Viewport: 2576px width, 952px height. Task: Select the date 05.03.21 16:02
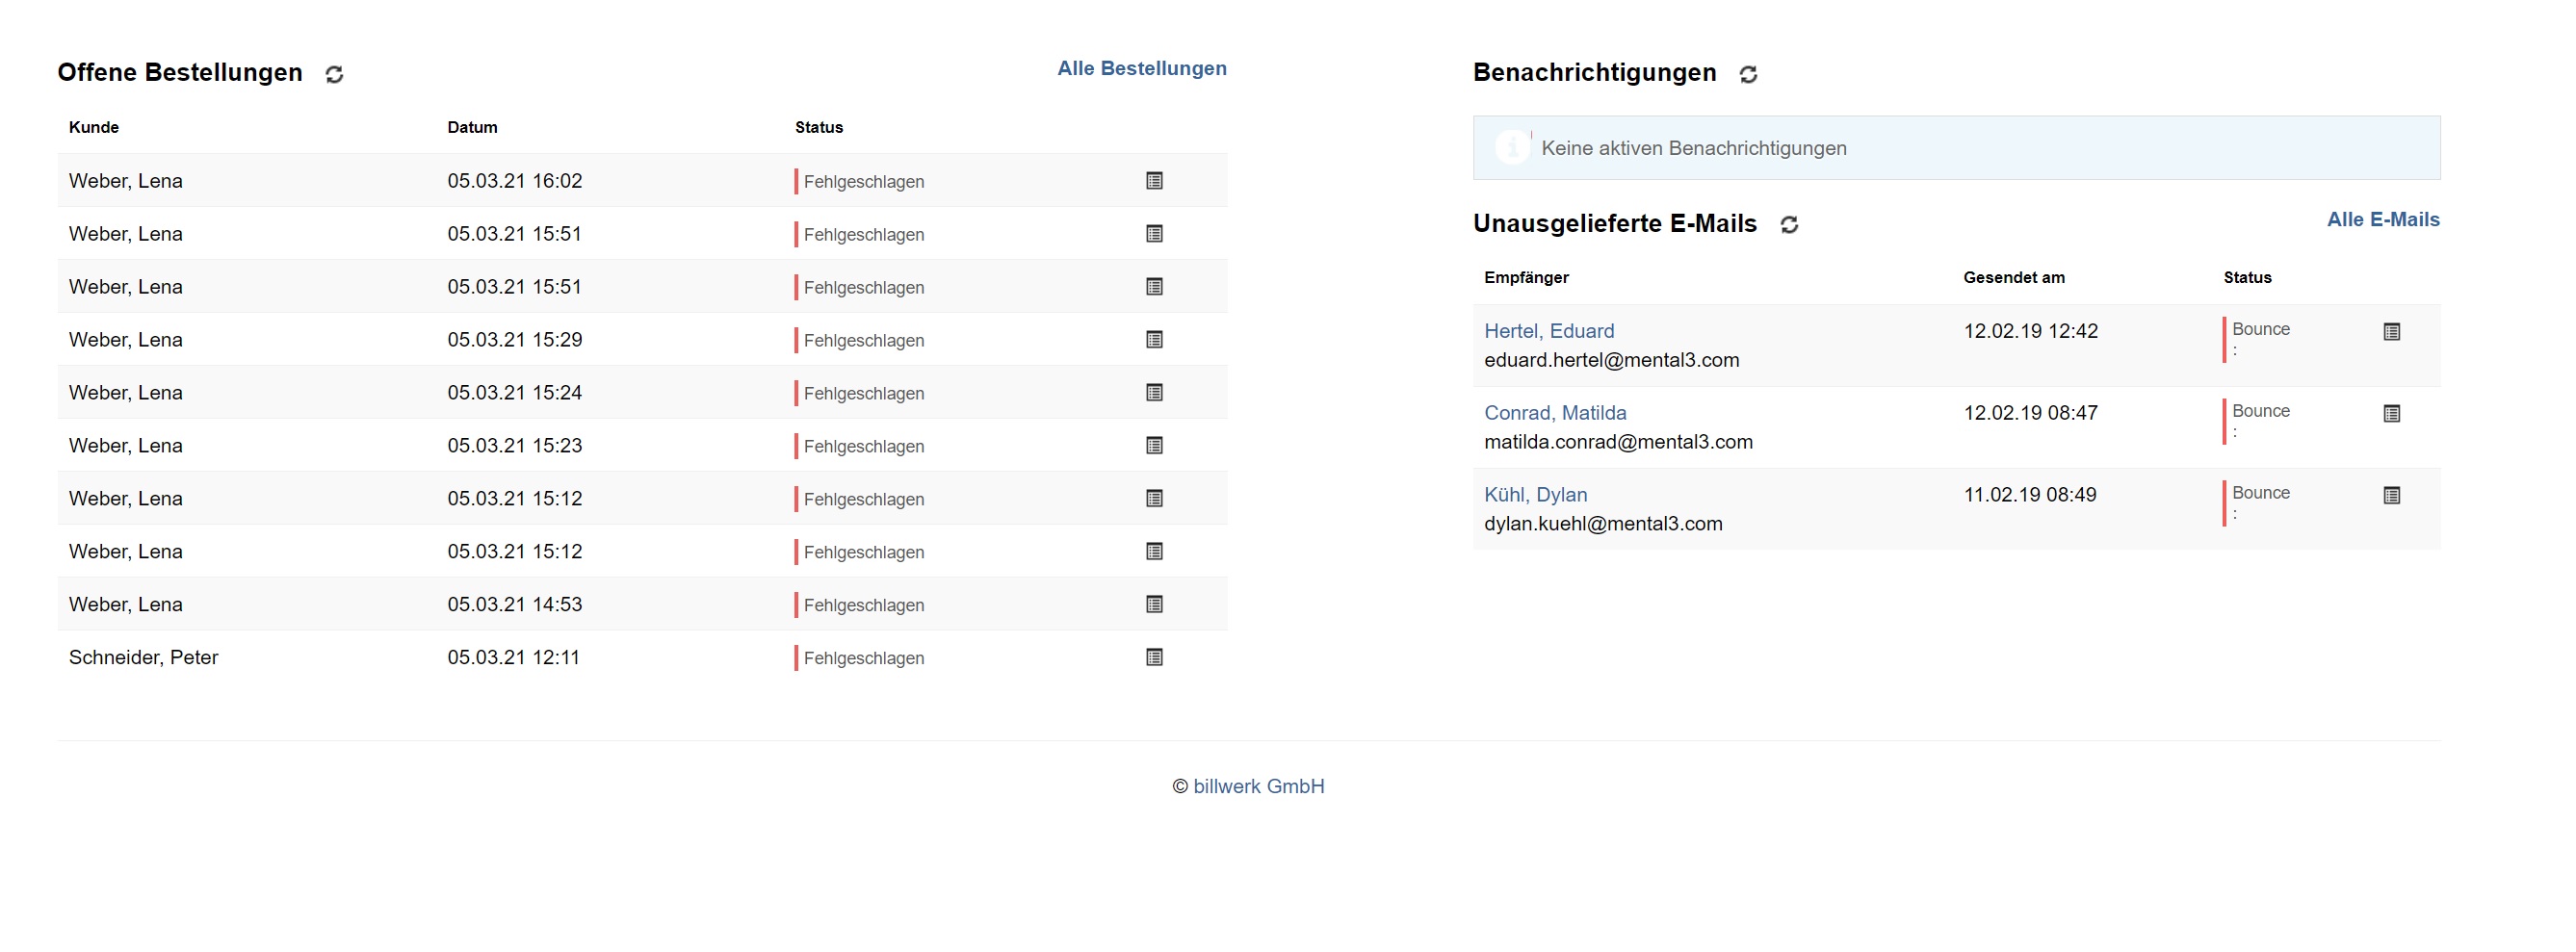[515, 181]
